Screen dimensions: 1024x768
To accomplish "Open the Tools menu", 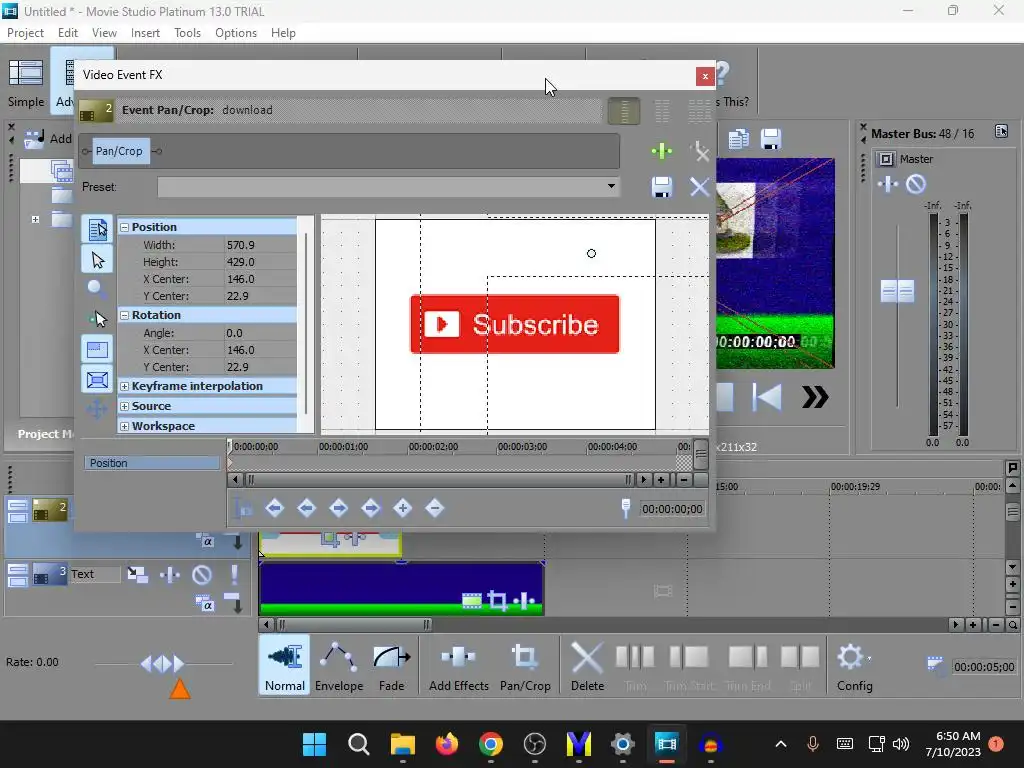I will (x=187, y=33).
